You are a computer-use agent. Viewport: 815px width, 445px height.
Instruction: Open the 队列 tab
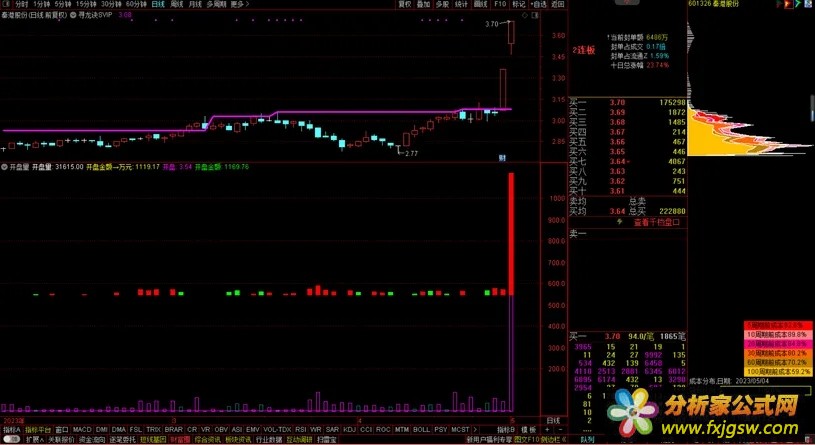(587, 440)
